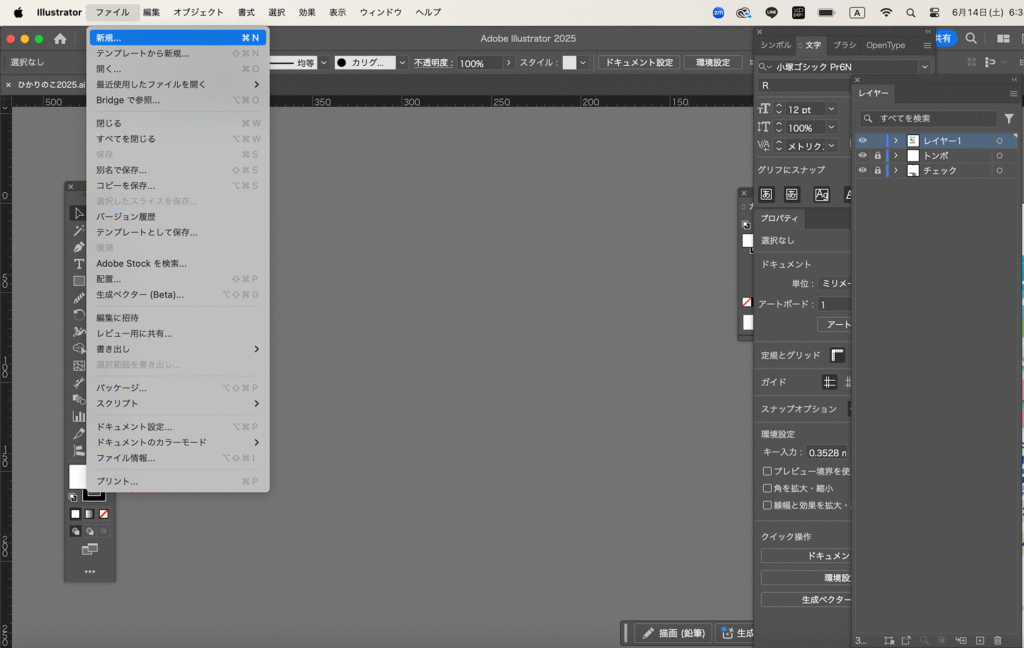This screenshot has height=648, width=1024.
Task: Select the Column Graph tool
Action: (79, 416)
